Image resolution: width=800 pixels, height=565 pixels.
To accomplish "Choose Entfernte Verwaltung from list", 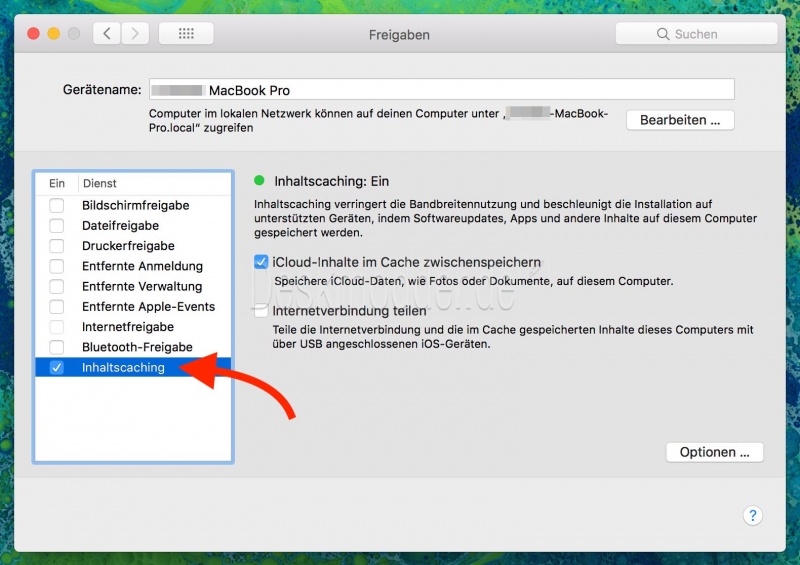I will 142,287.
